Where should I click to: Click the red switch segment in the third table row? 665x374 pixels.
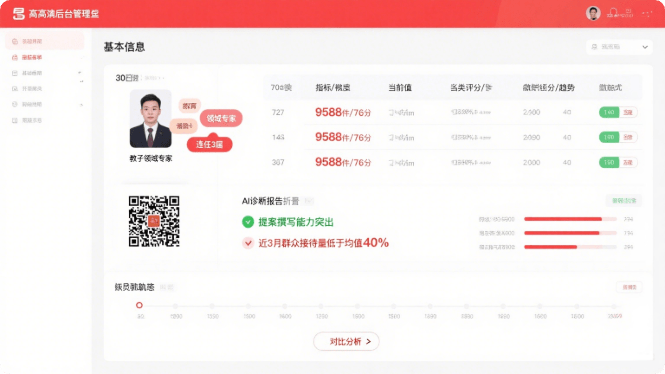tap(628, 162)
